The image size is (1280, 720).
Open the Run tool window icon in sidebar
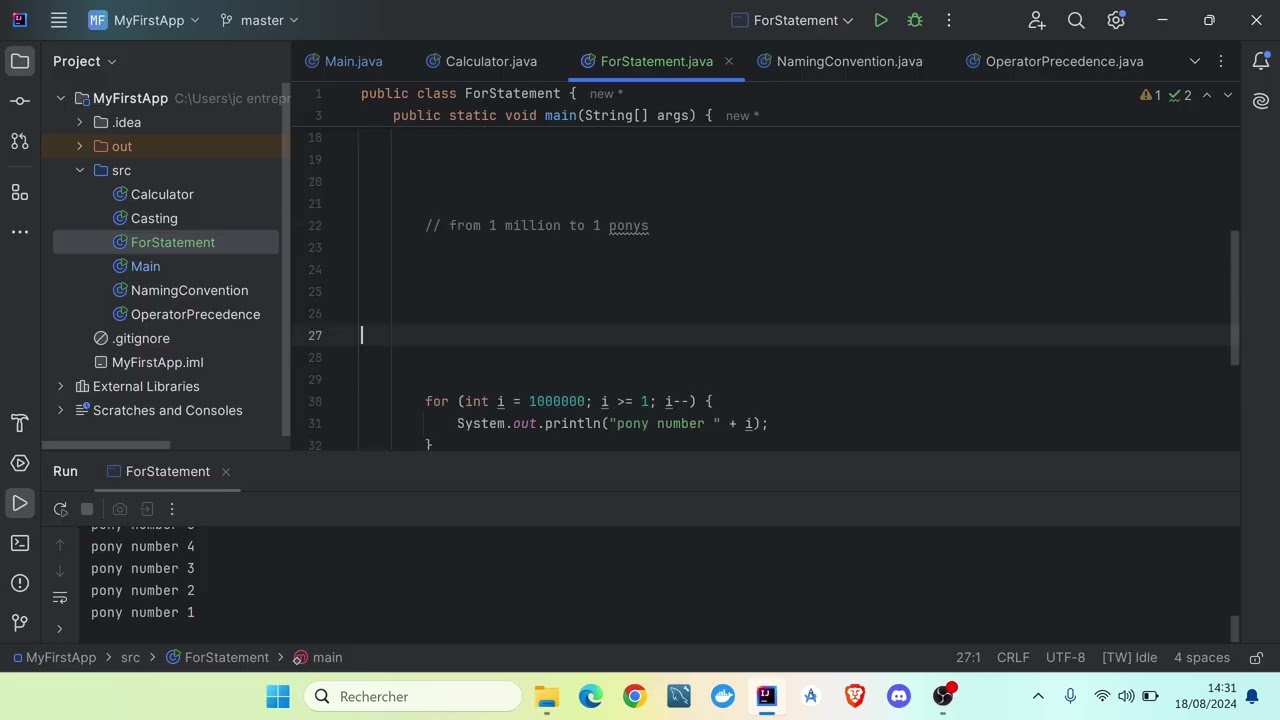tap(20, 503)
